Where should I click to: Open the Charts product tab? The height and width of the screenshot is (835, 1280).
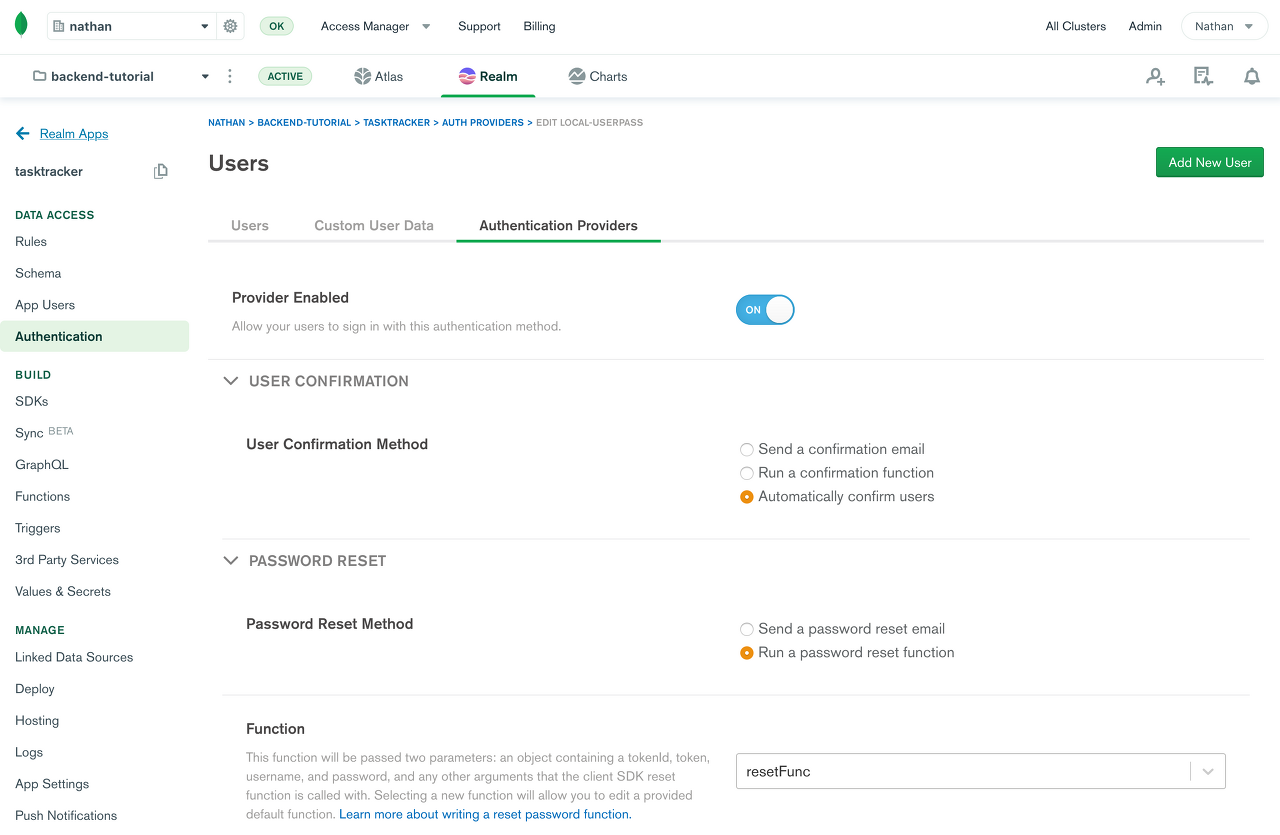tap(598, 76)
